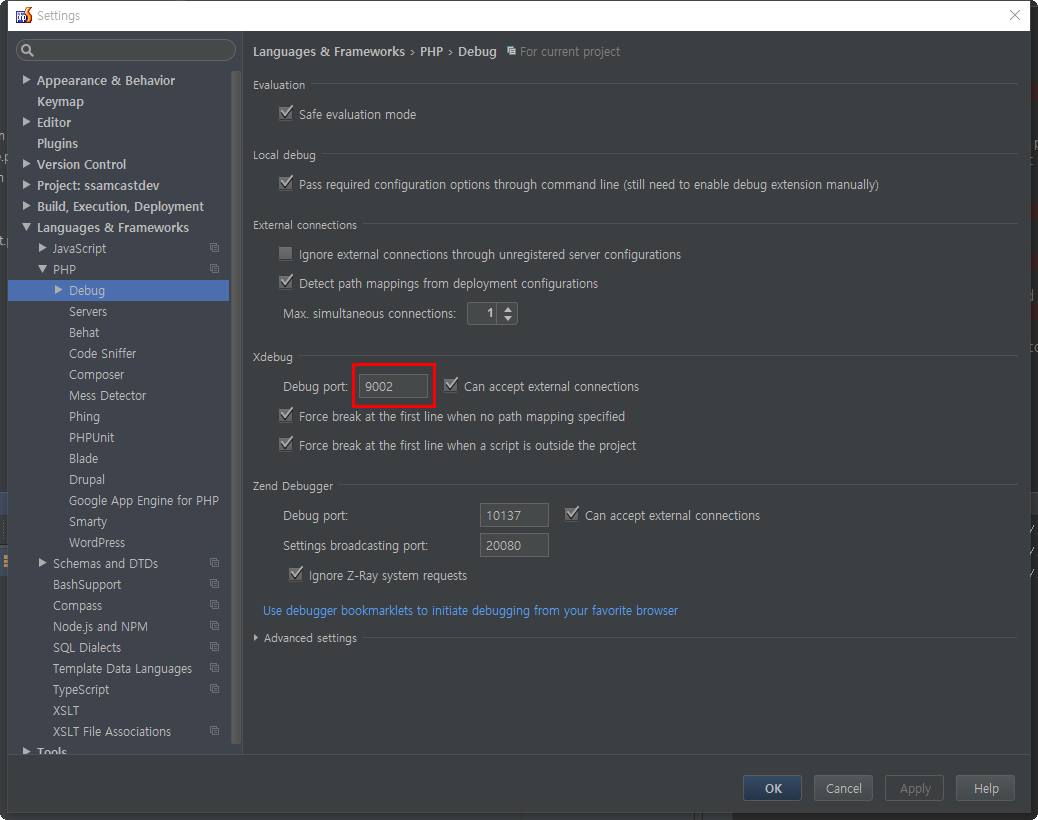Image resolution: width=1038 pixels, height=820 pixels.
Task: Click Cancel button
Action: [843, 788]
